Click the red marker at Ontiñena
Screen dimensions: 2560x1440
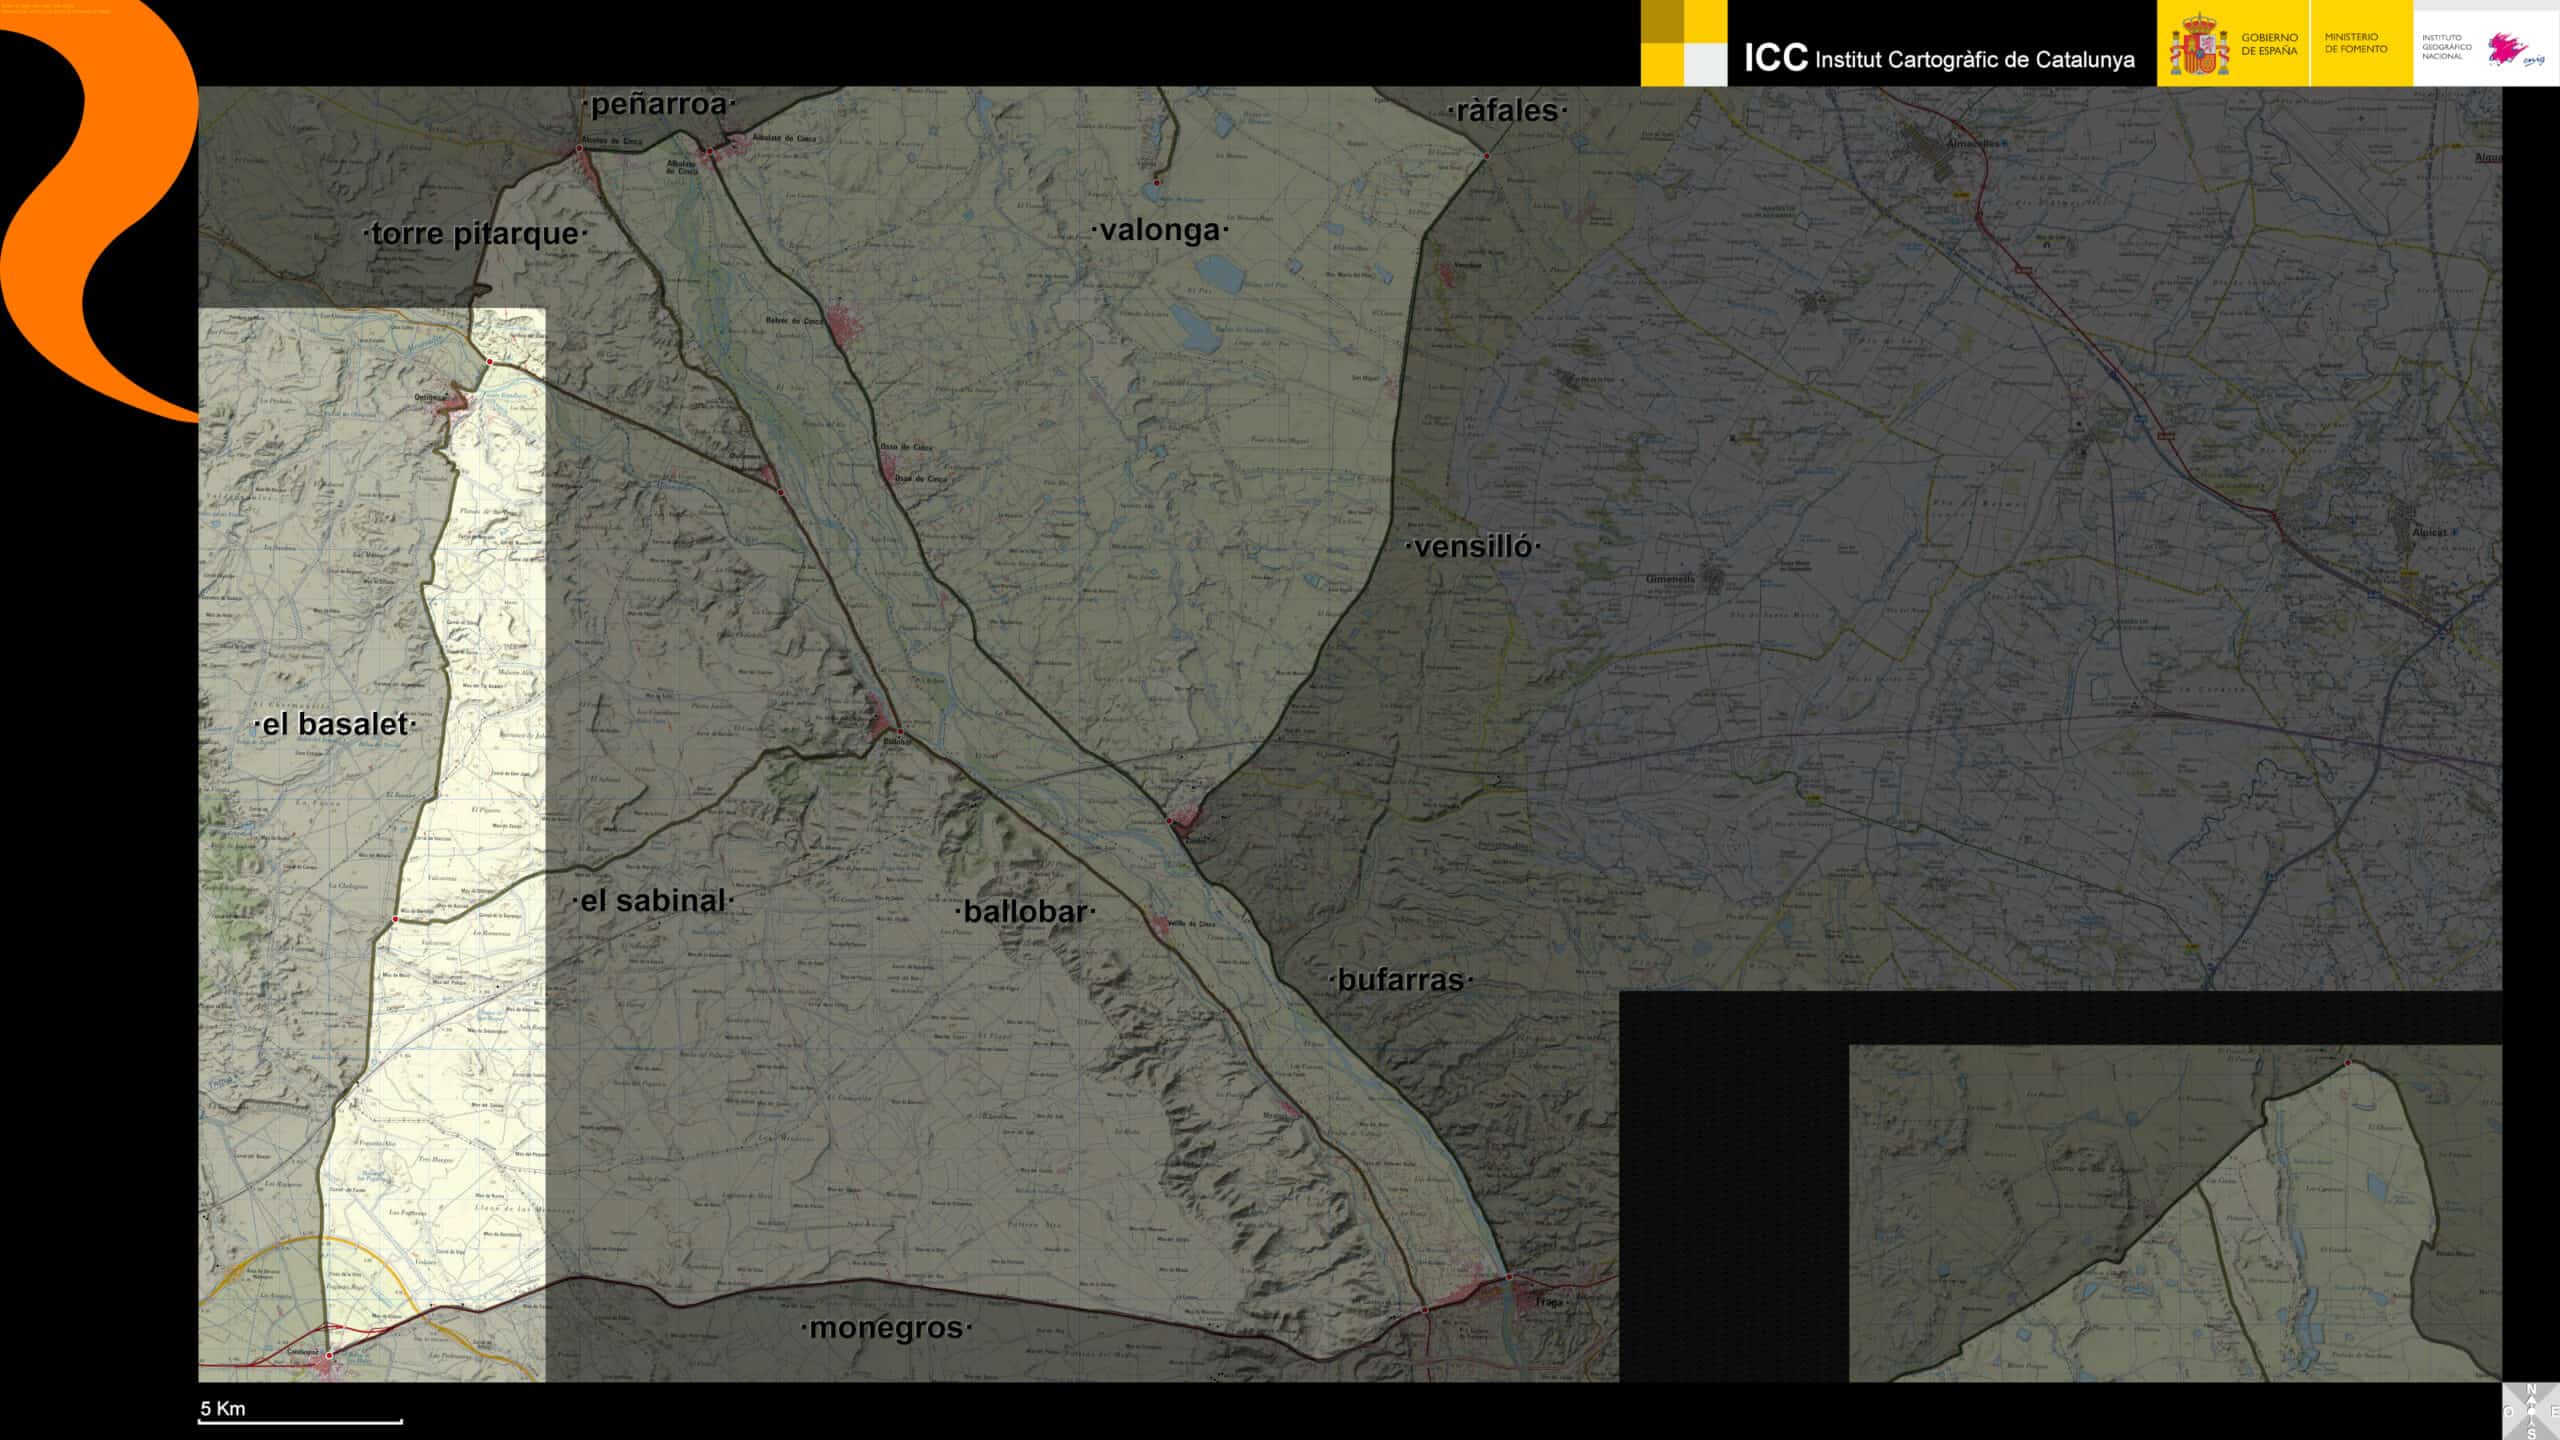coord(489,361)
